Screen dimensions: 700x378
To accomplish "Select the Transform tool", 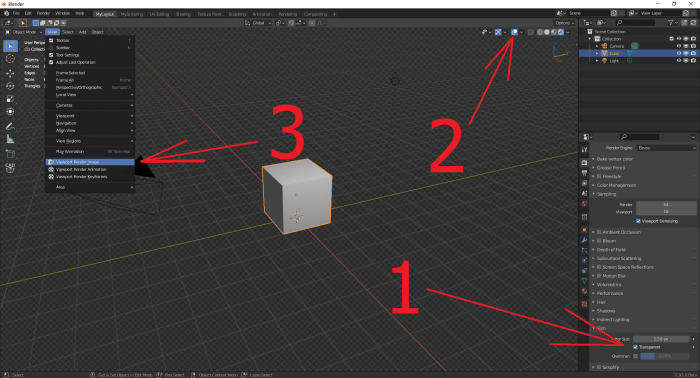I will [10, 112].
